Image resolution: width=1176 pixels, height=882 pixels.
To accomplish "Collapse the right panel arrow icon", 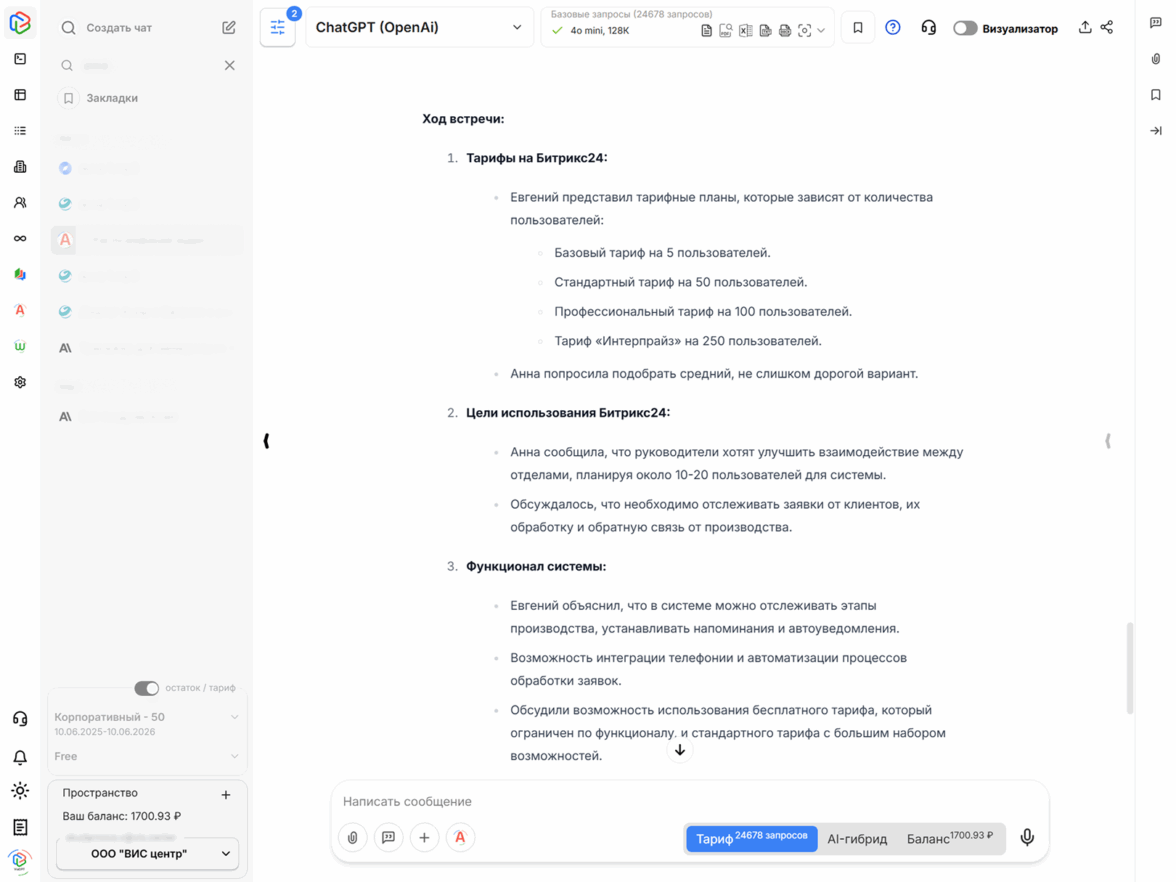I will [x=1156, y=130].
